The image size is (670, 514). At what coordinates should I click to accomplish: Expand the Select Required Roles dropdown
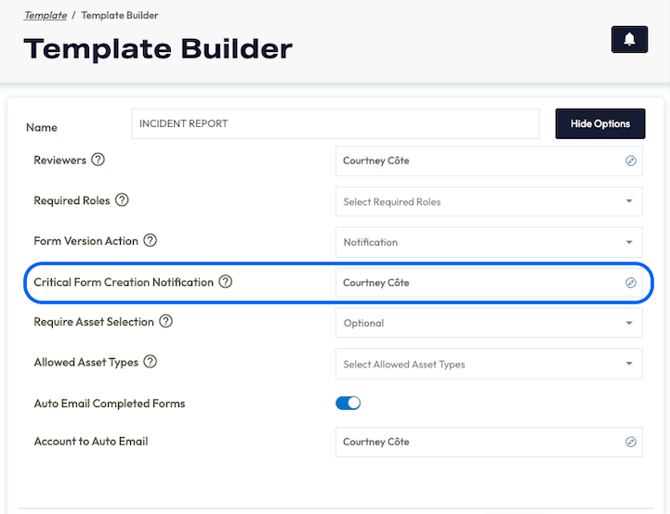[489, 201]
